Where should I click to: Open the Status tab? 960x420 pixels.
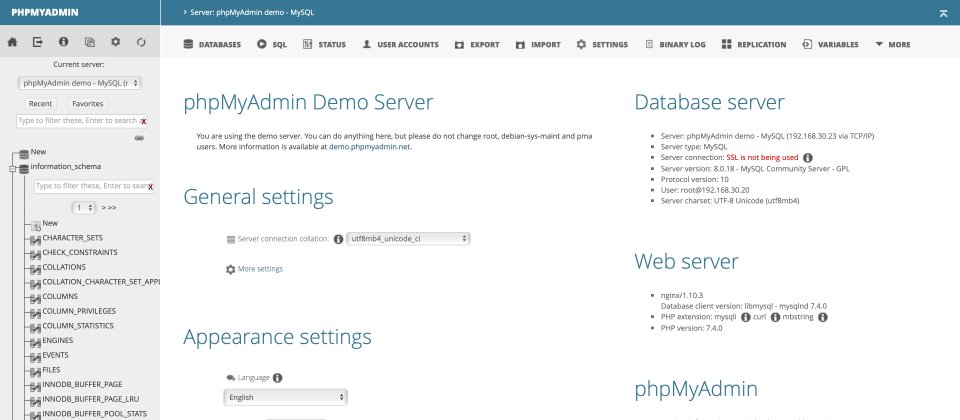click(x=324, y=44)
